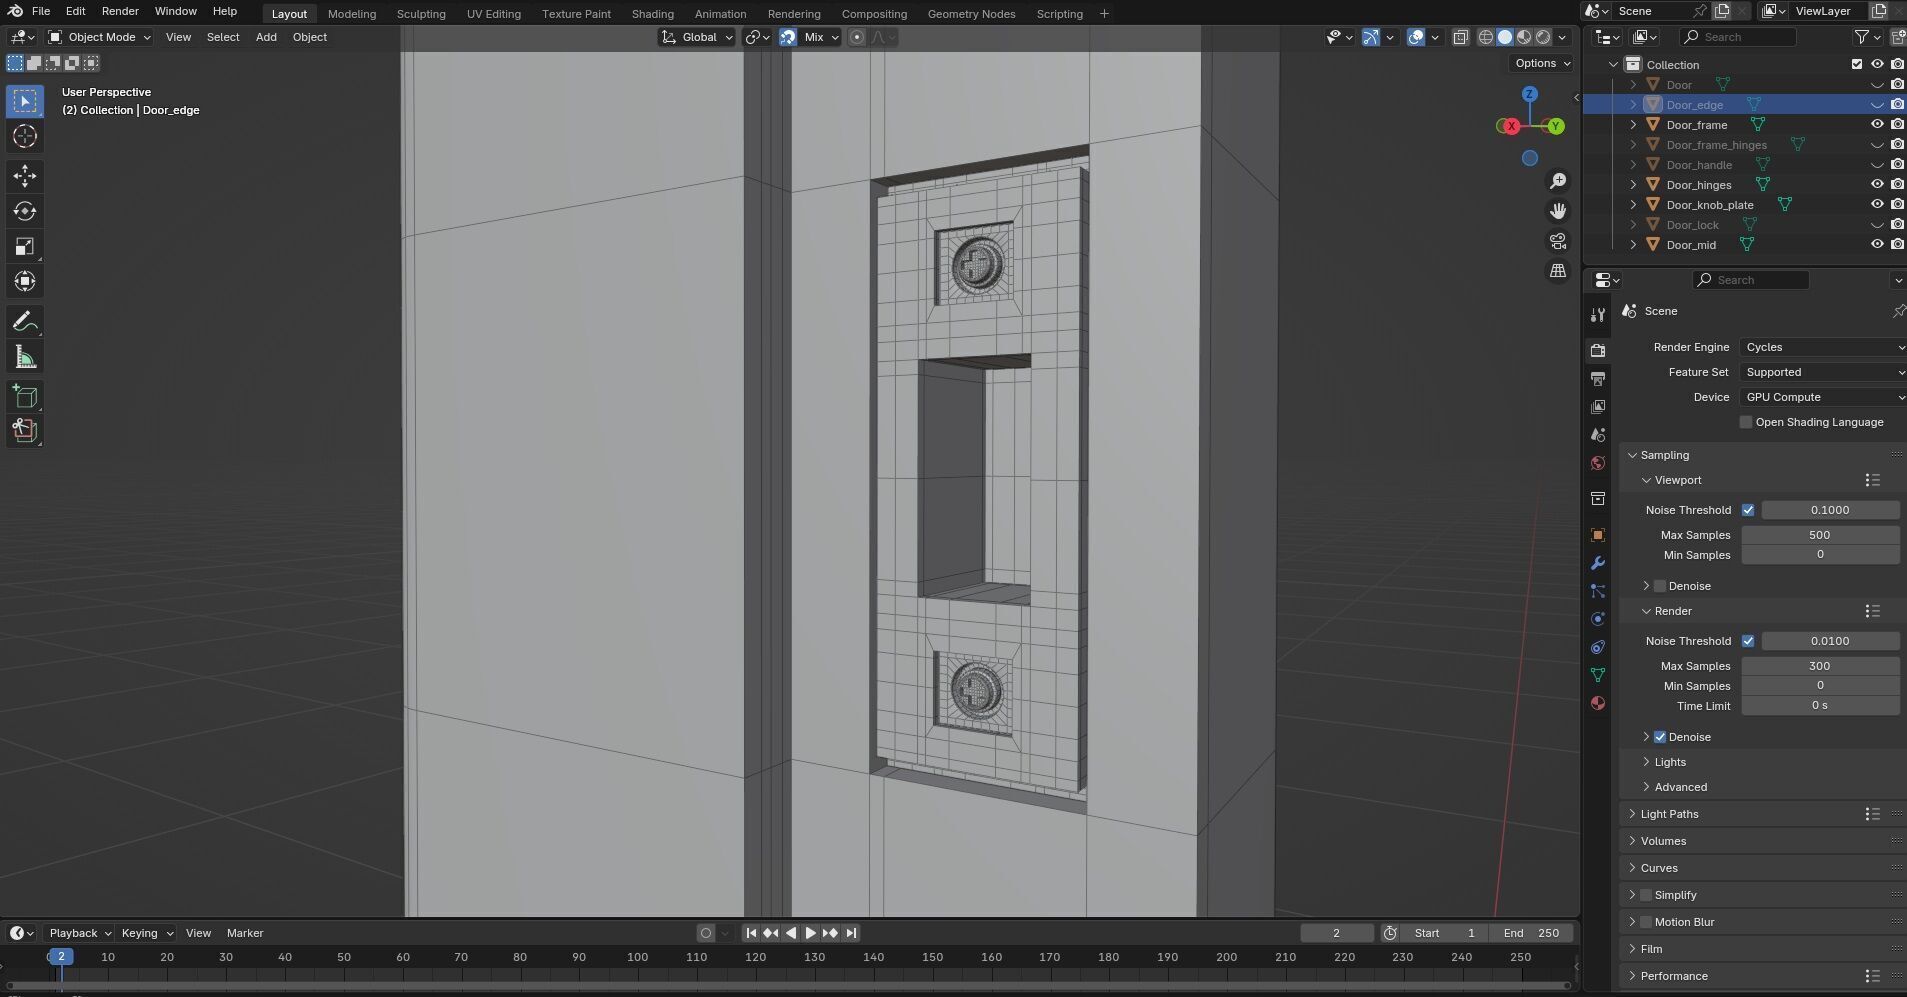The image size is (1907, 997).
Task: Switch to Geometry Nodes workspace tab
Action: tap(971, 14)
